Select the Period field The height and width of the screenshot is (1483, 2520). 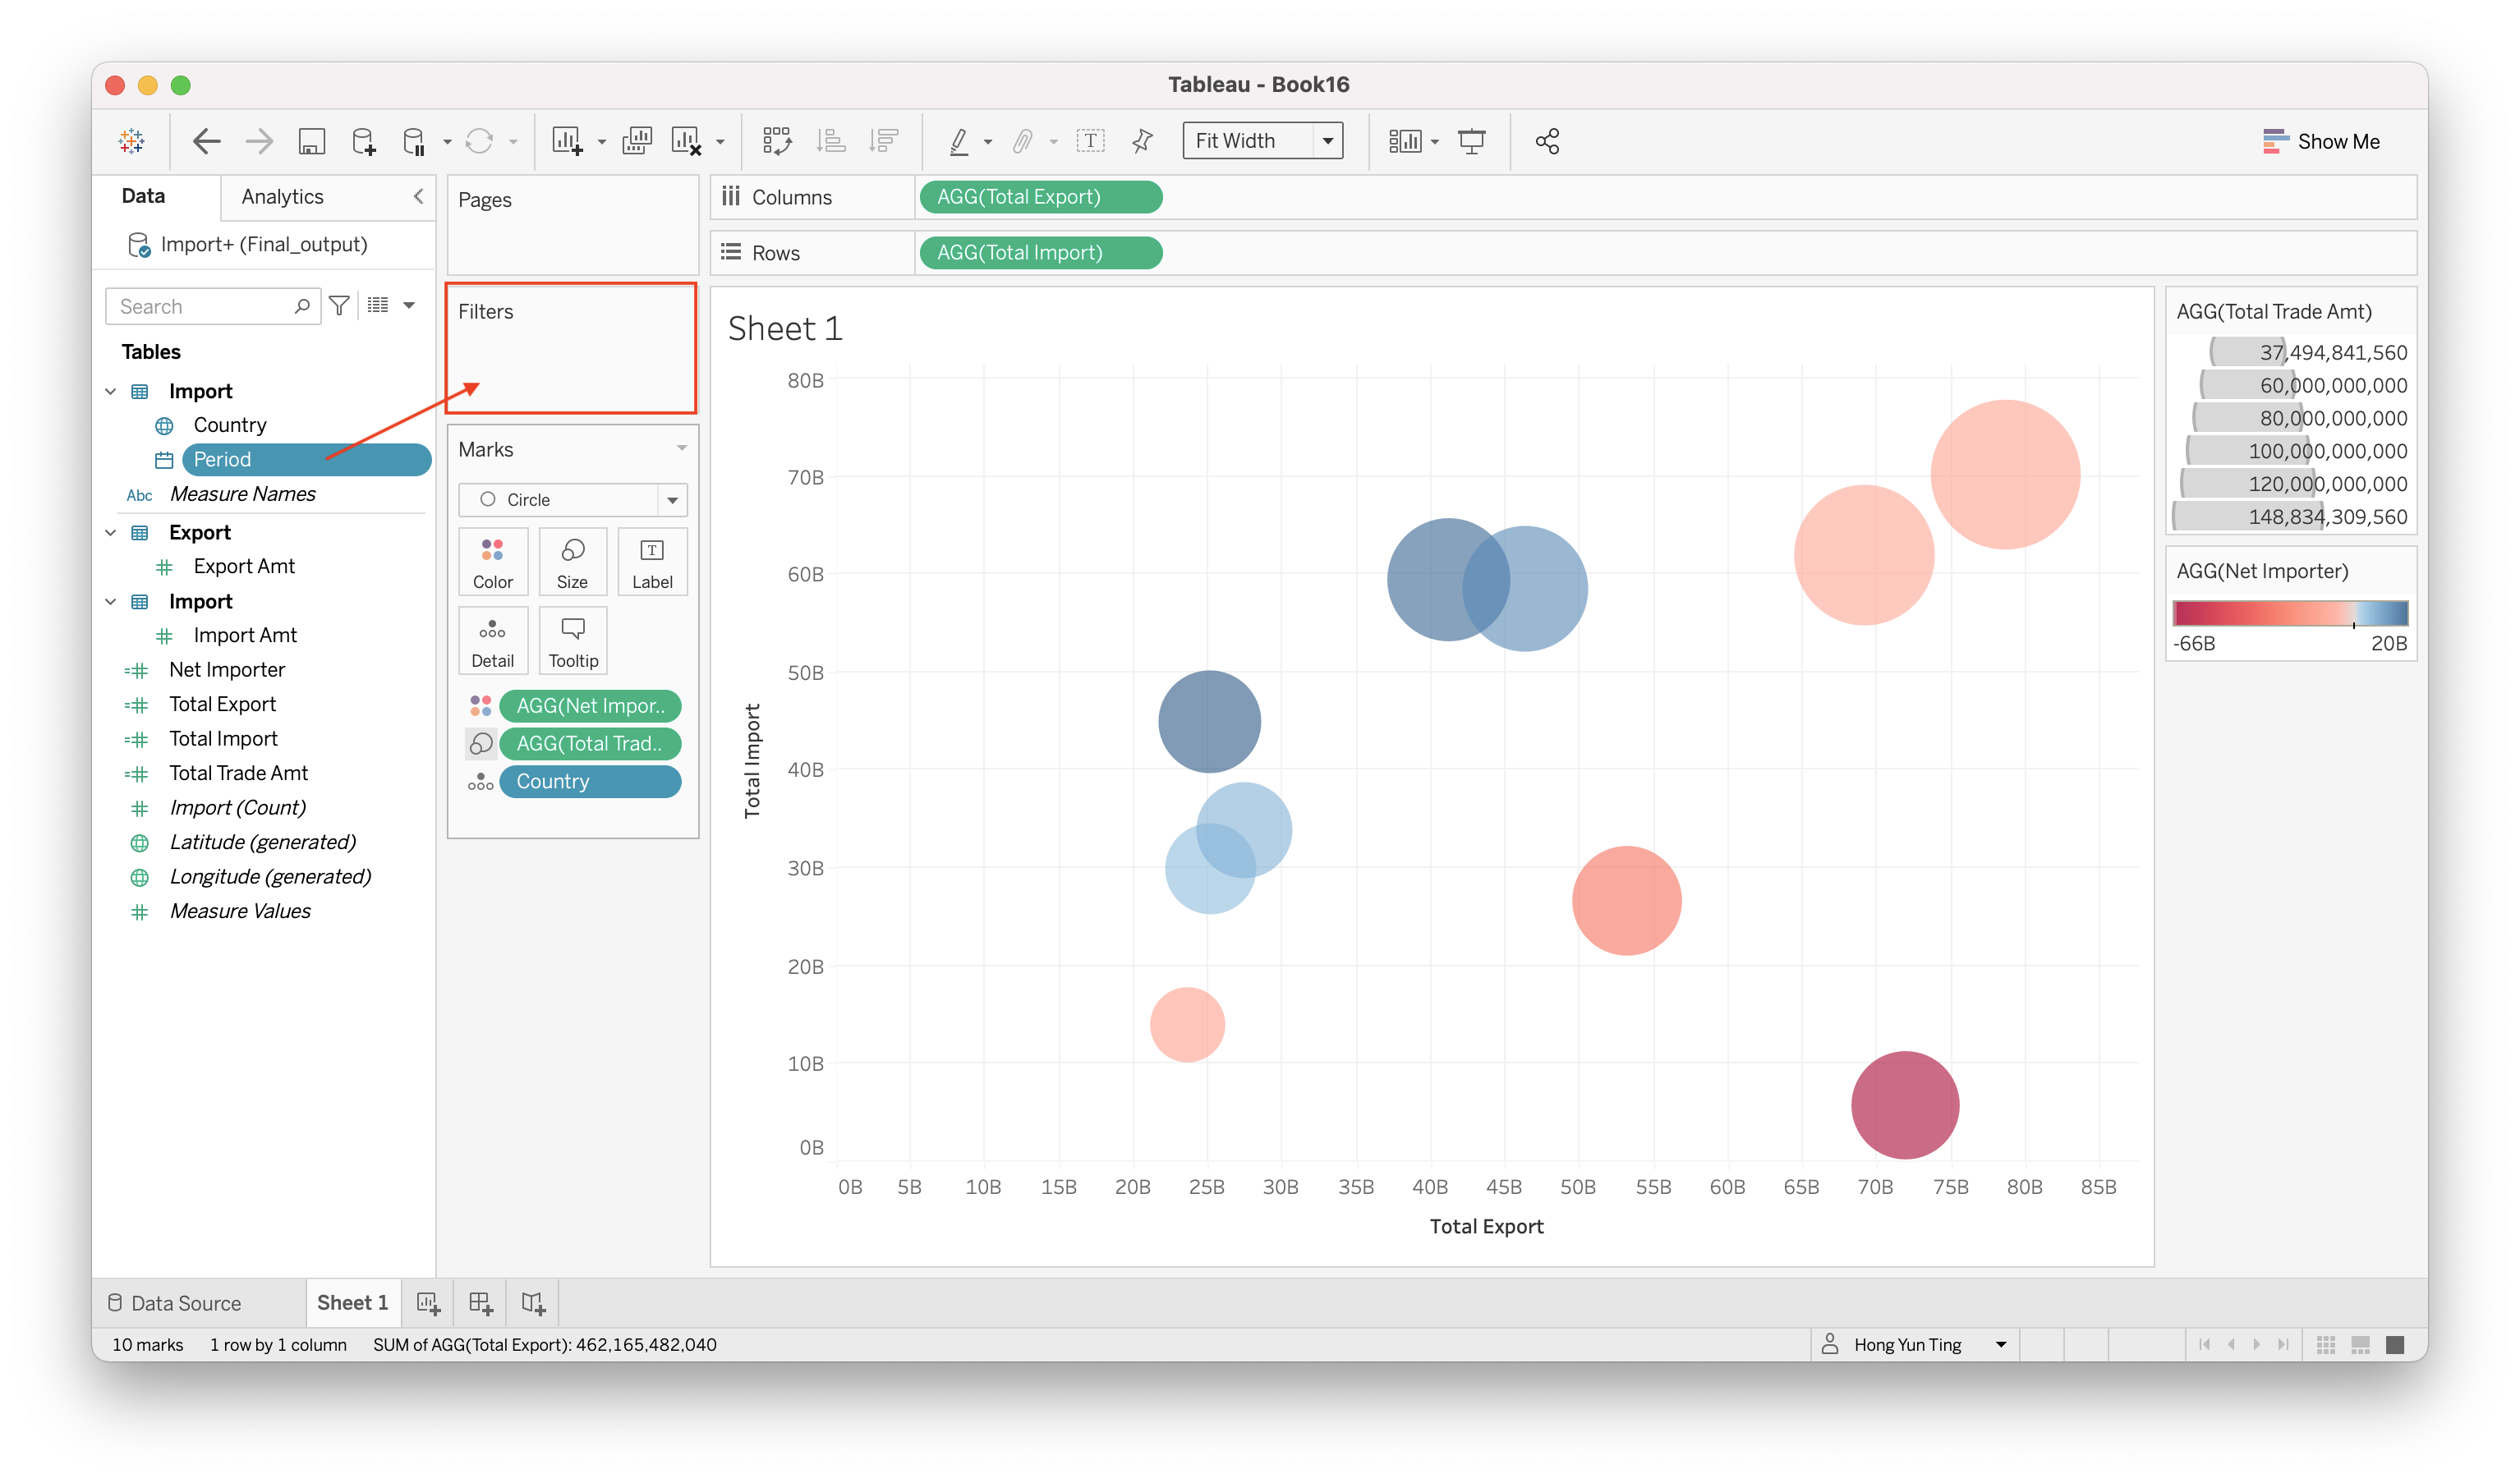[x=222, y=459]
